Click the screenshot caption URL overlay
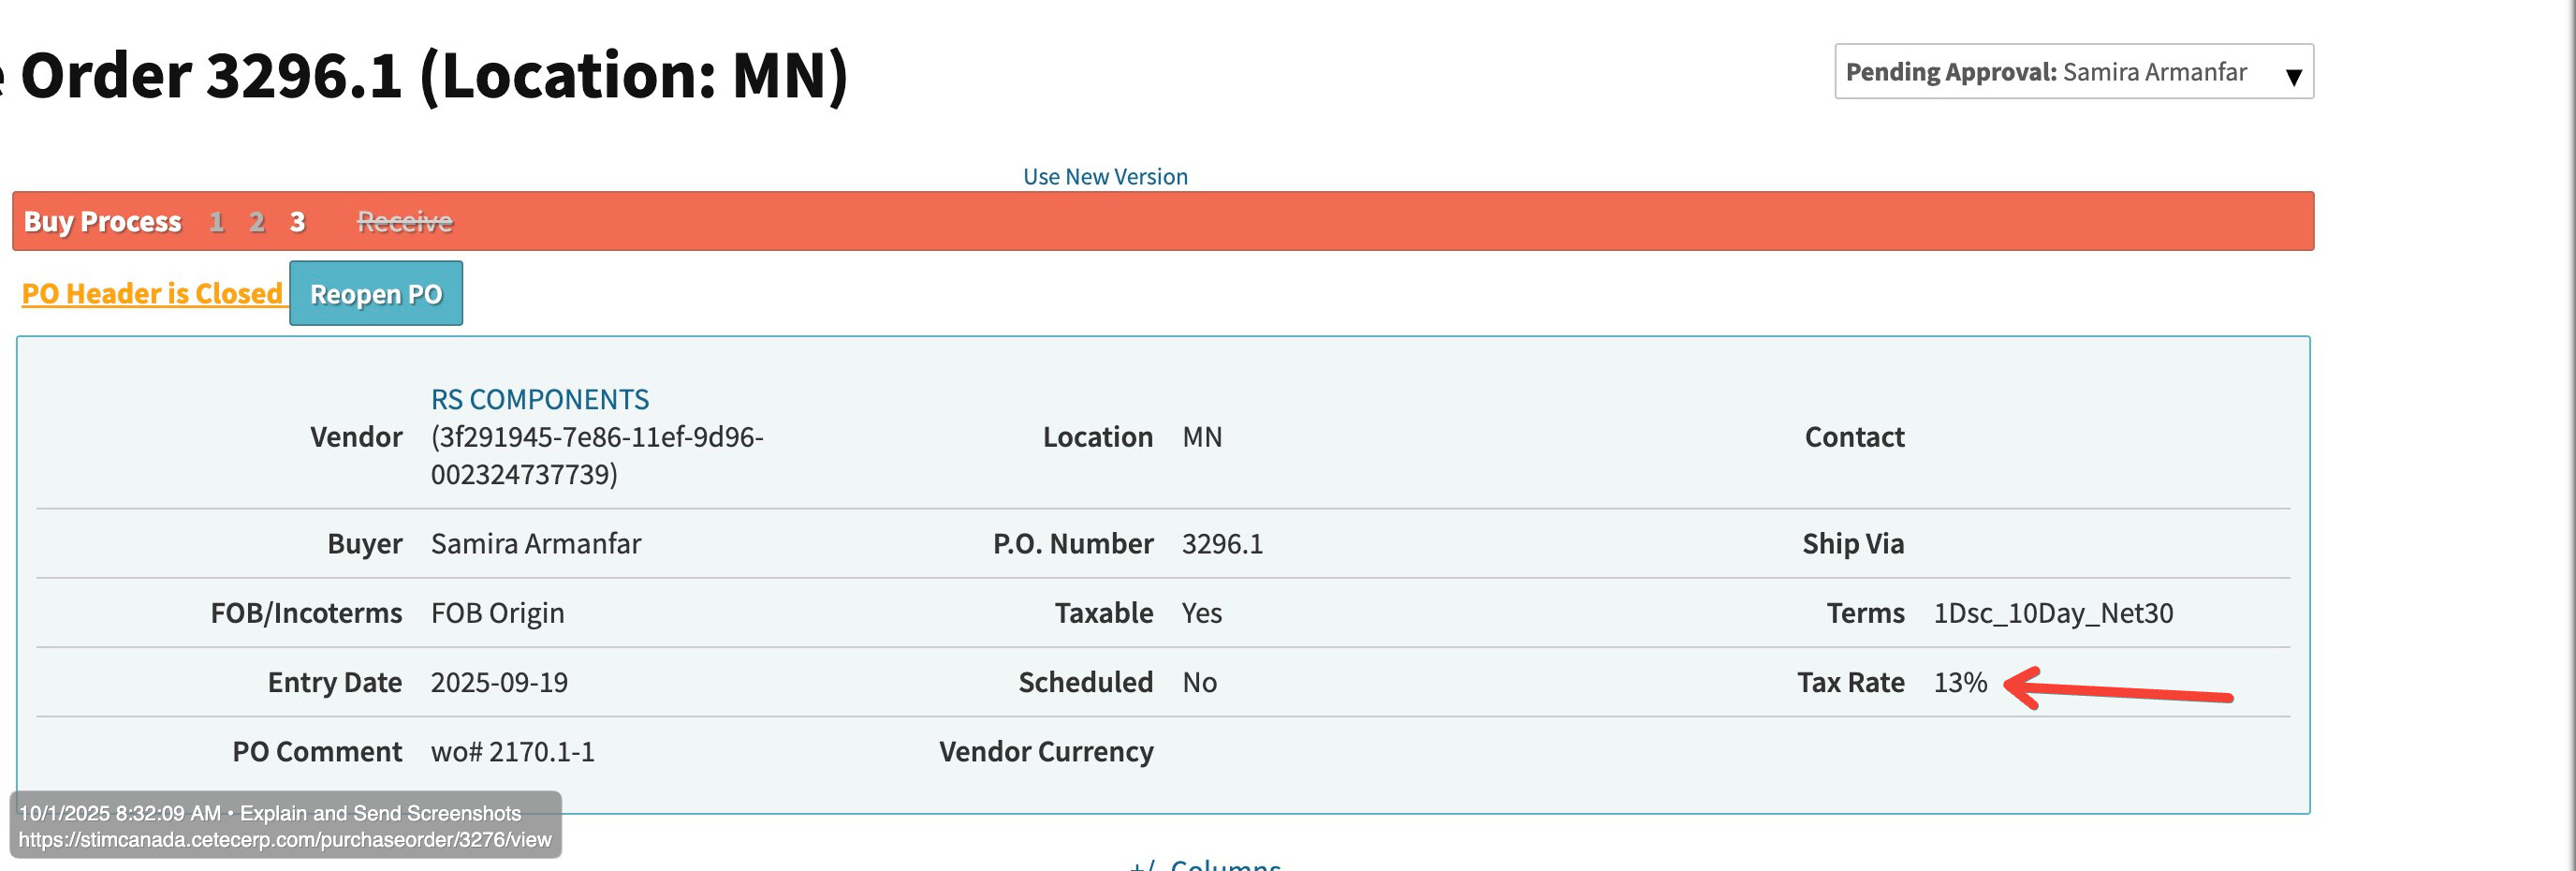The height and width of the screenshot is (871, 2576). click(285, 839)
